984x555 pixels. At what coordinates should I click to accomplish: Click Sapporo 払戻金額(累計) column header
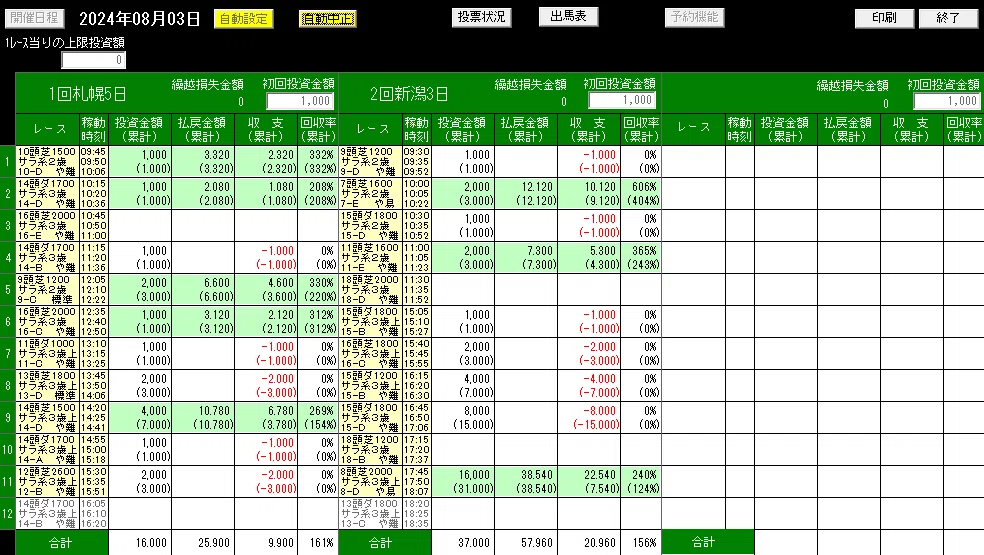(x=203, y=129)
